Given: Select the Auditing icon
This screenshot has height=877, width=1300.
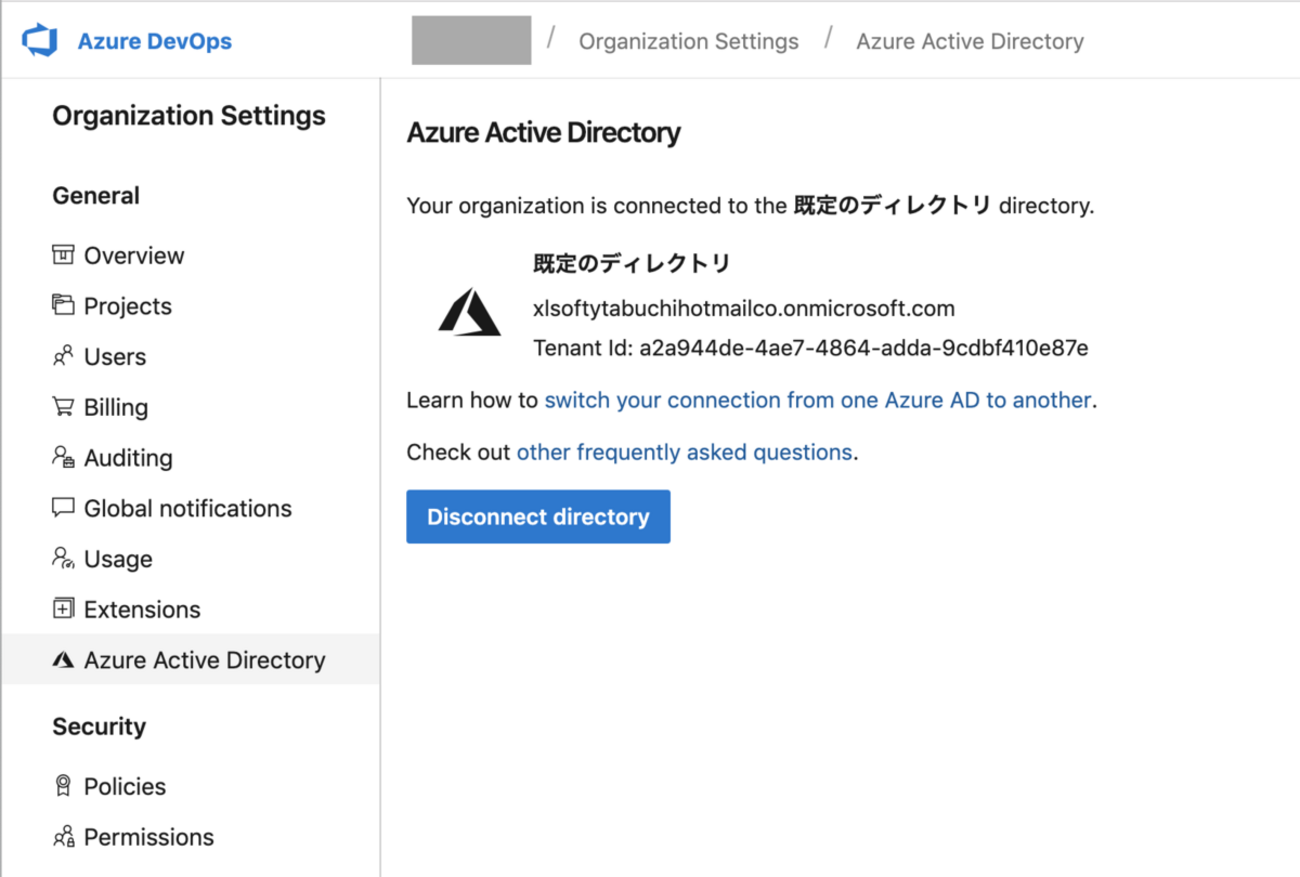Looking at the screenshot, I should click(62, 457).
